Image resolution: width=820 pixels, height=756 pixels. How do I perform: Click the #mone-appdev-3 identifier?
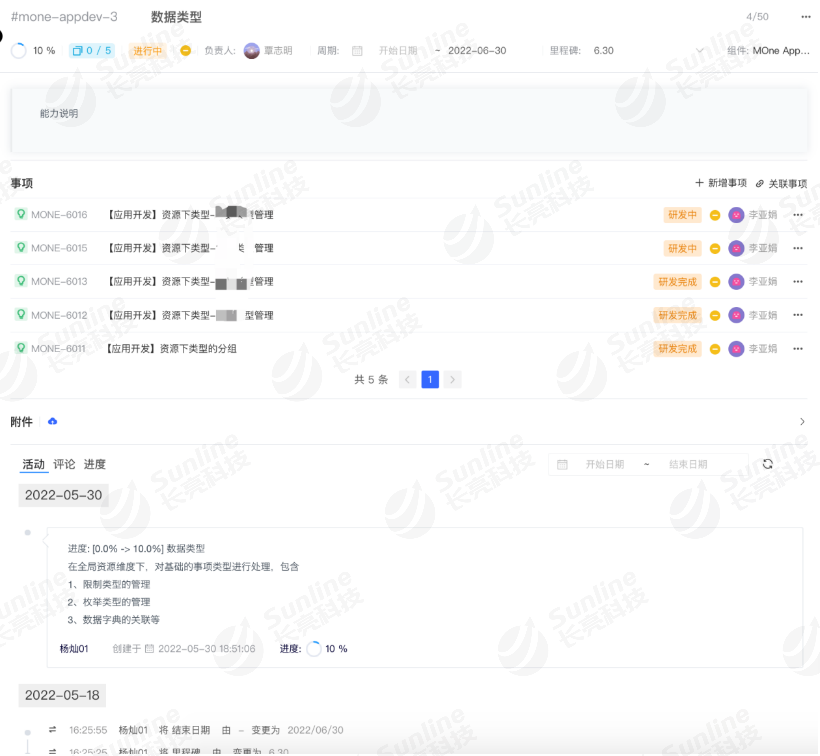(64, 17)
